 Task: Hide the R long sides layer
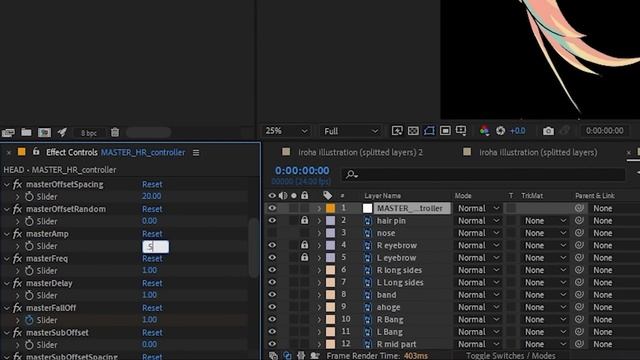pyautogui.click(x=272, y=270)
